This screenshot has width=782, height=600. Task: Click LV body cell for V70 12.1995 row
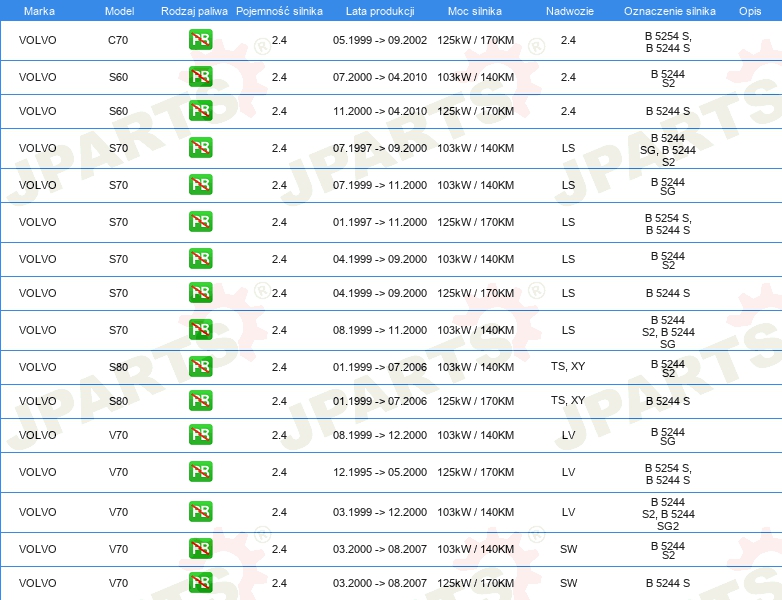[x=569, y=471]
